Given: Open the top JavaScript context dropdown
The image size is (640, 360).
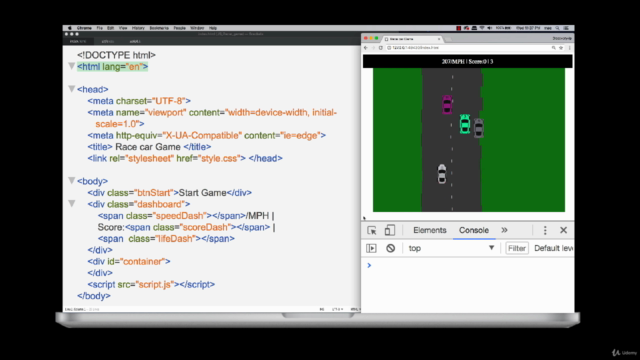Looking at the screenshot, I should coord(451,248).
